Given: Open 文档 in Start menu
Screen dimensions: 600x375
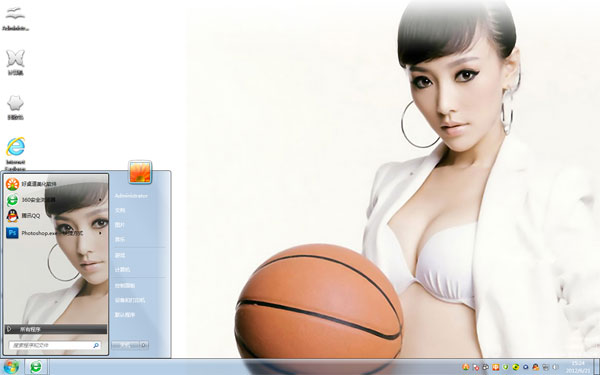Looking at the screenshot, I should 120,210.
